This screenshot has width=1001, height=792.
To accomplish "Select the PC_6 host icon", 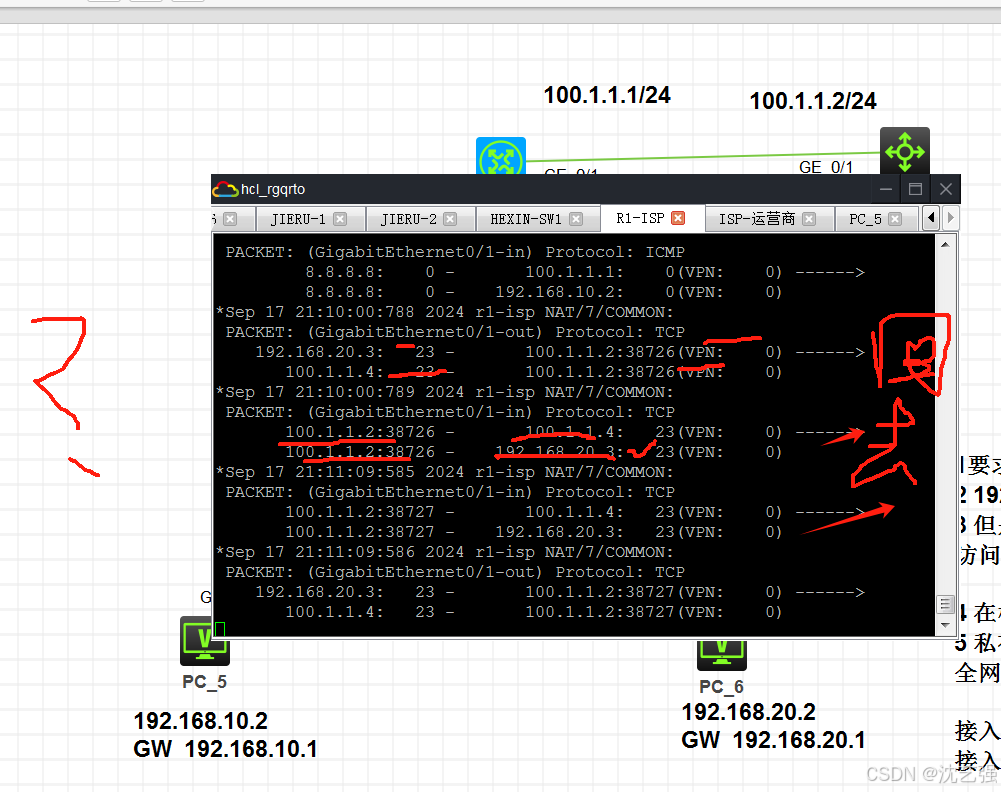I will pos(721,655).
